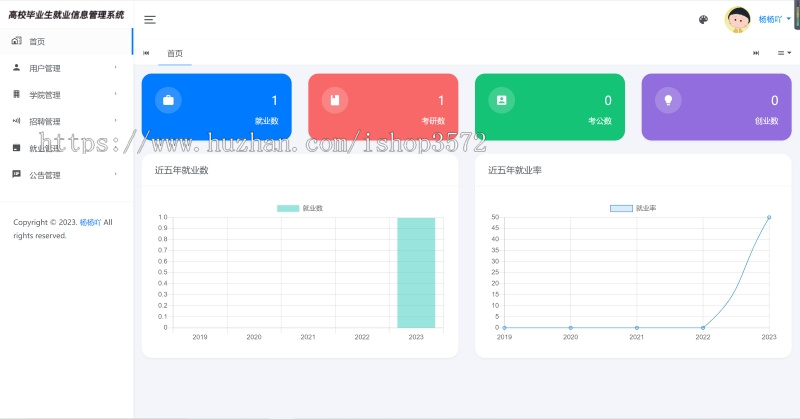Screen dimensions: 800x419
Task: Toggle the 就业率 legend swatch in line chart
Action: point(621,208)
